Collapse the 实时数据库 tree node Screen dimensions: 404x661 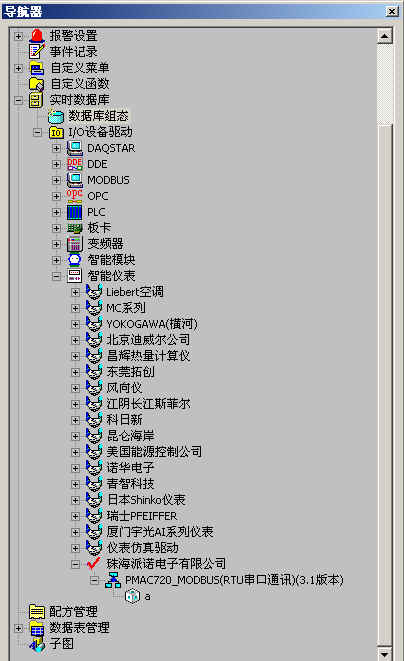[18, 100]
